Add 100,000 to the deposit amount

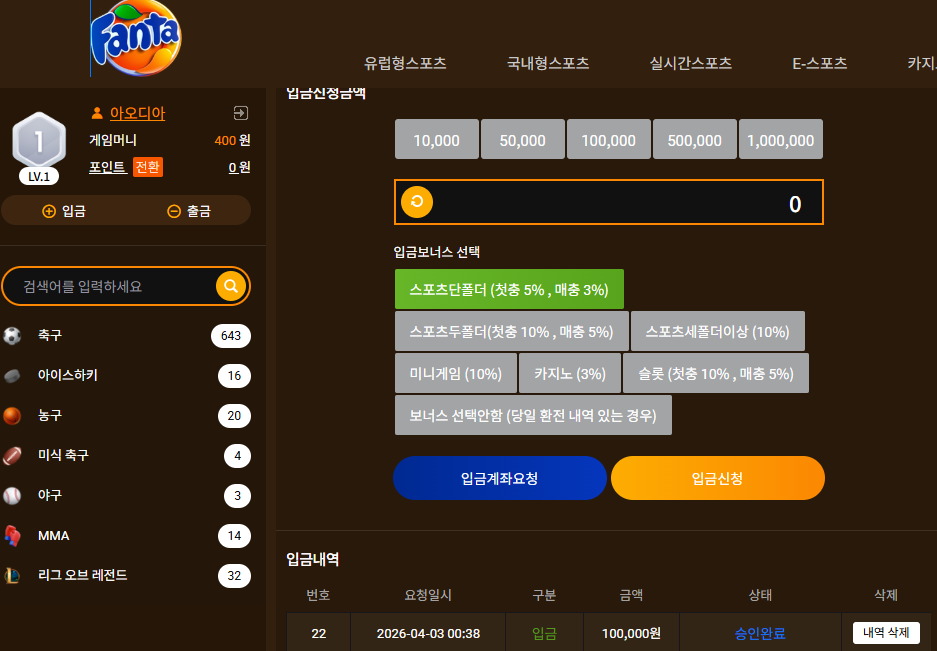pos(608,139)
